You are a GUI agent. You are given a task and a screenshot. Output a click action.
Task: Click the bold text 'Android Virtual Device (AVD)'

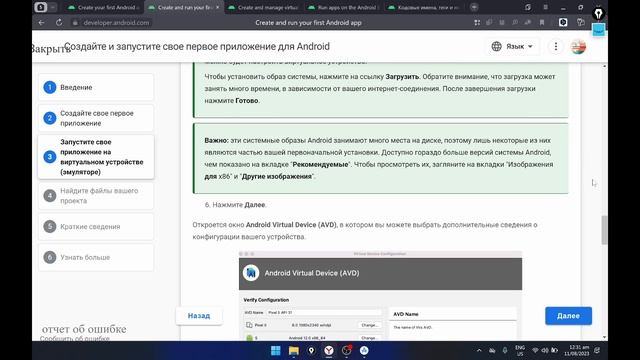coord(291,225)
